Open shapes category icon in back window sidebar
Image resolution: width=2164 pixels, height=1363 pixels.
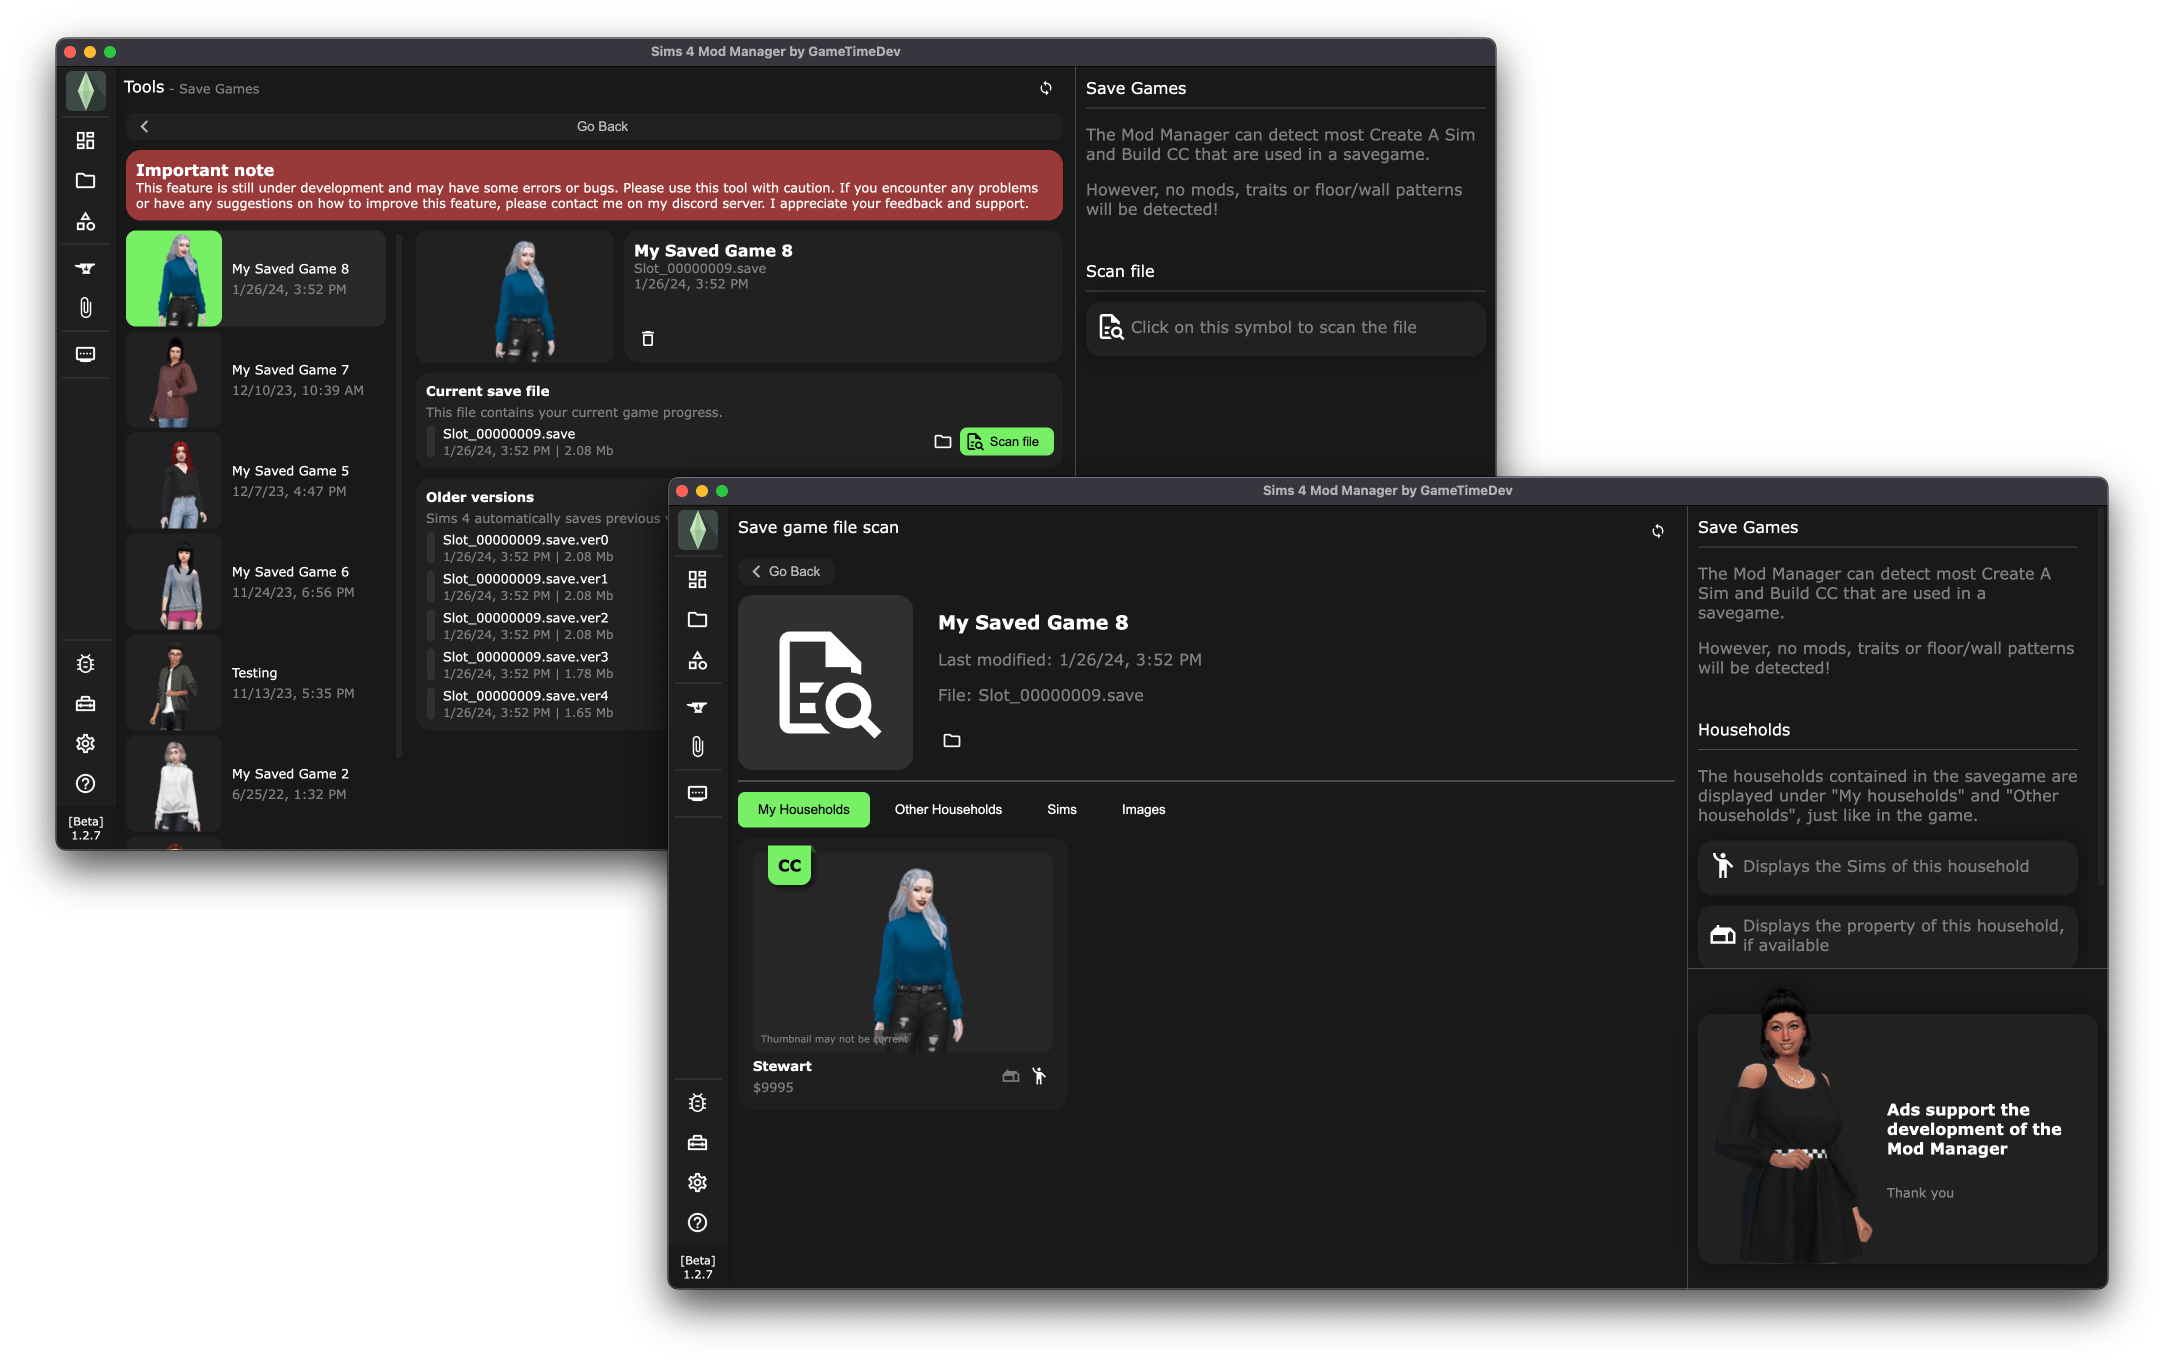click(86, 222)
